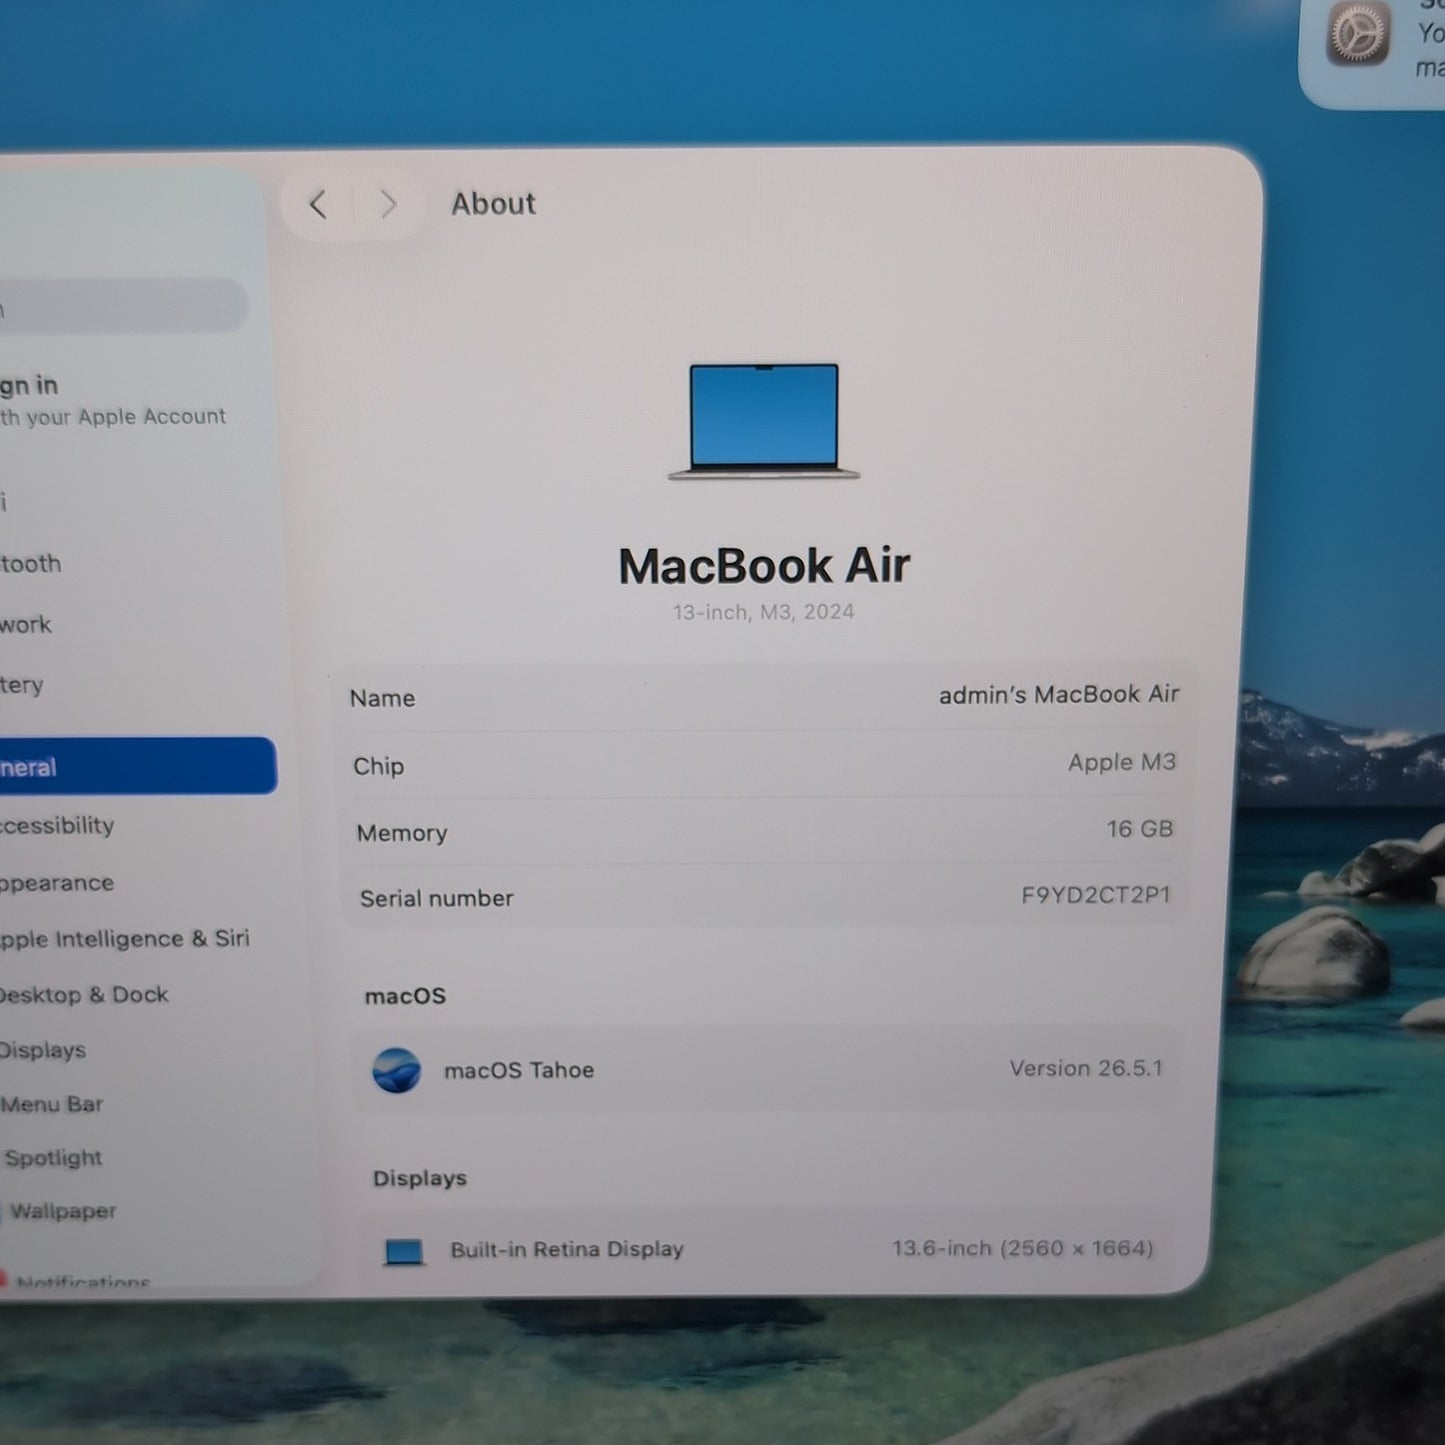Viewport: 1445px width, 1445px height.
Task: Click the MacBook Air laptop image
Action: pos(764,421)
